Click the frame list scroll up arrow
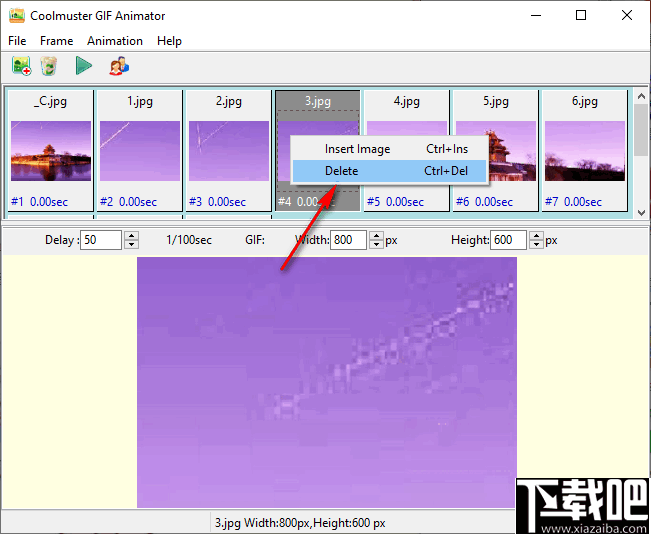651x534 pixels. (641, 96)
